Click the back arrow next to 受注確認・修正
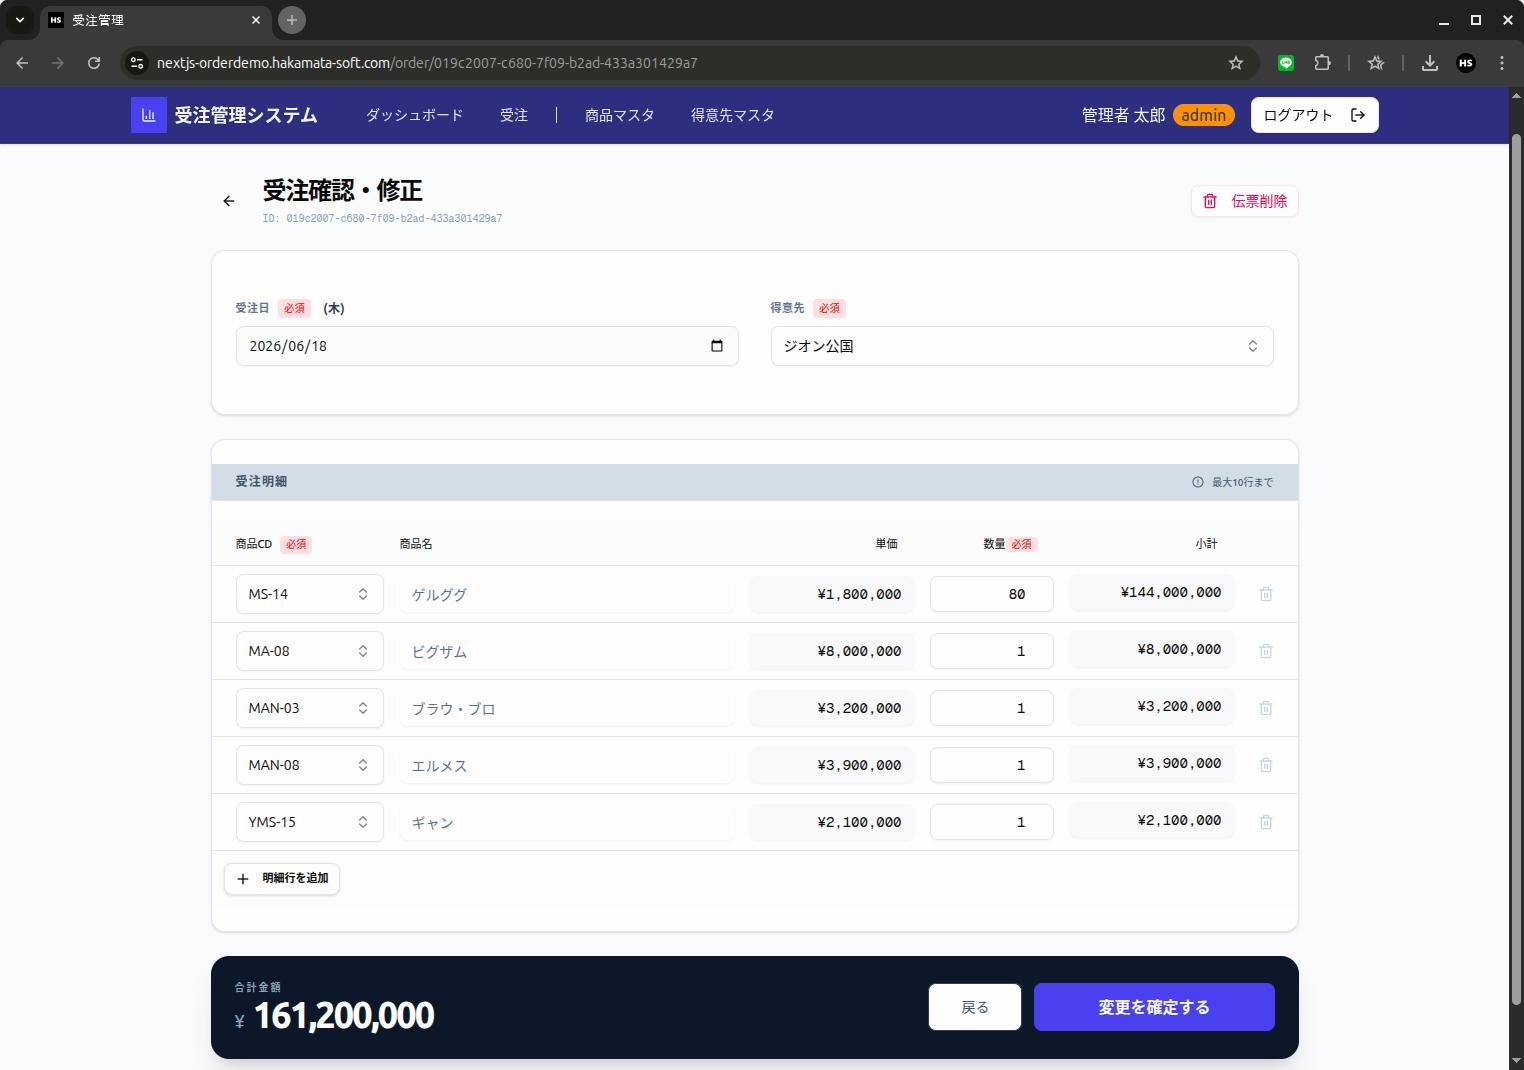 (x=229, y=201)
